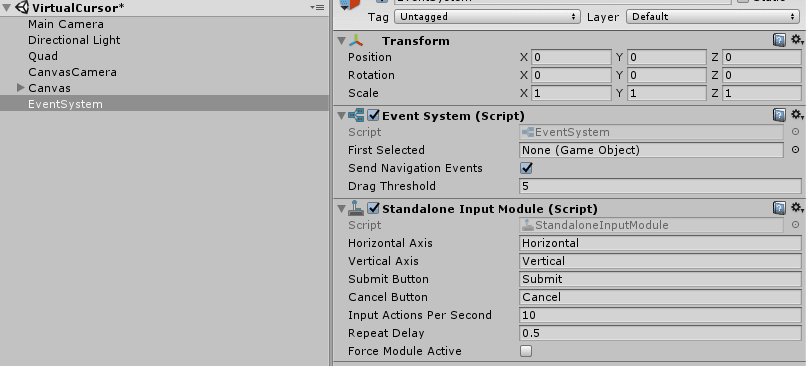Click the Transform axes icon
Viewport: 806px width, 366px height.
pos(356,41)
